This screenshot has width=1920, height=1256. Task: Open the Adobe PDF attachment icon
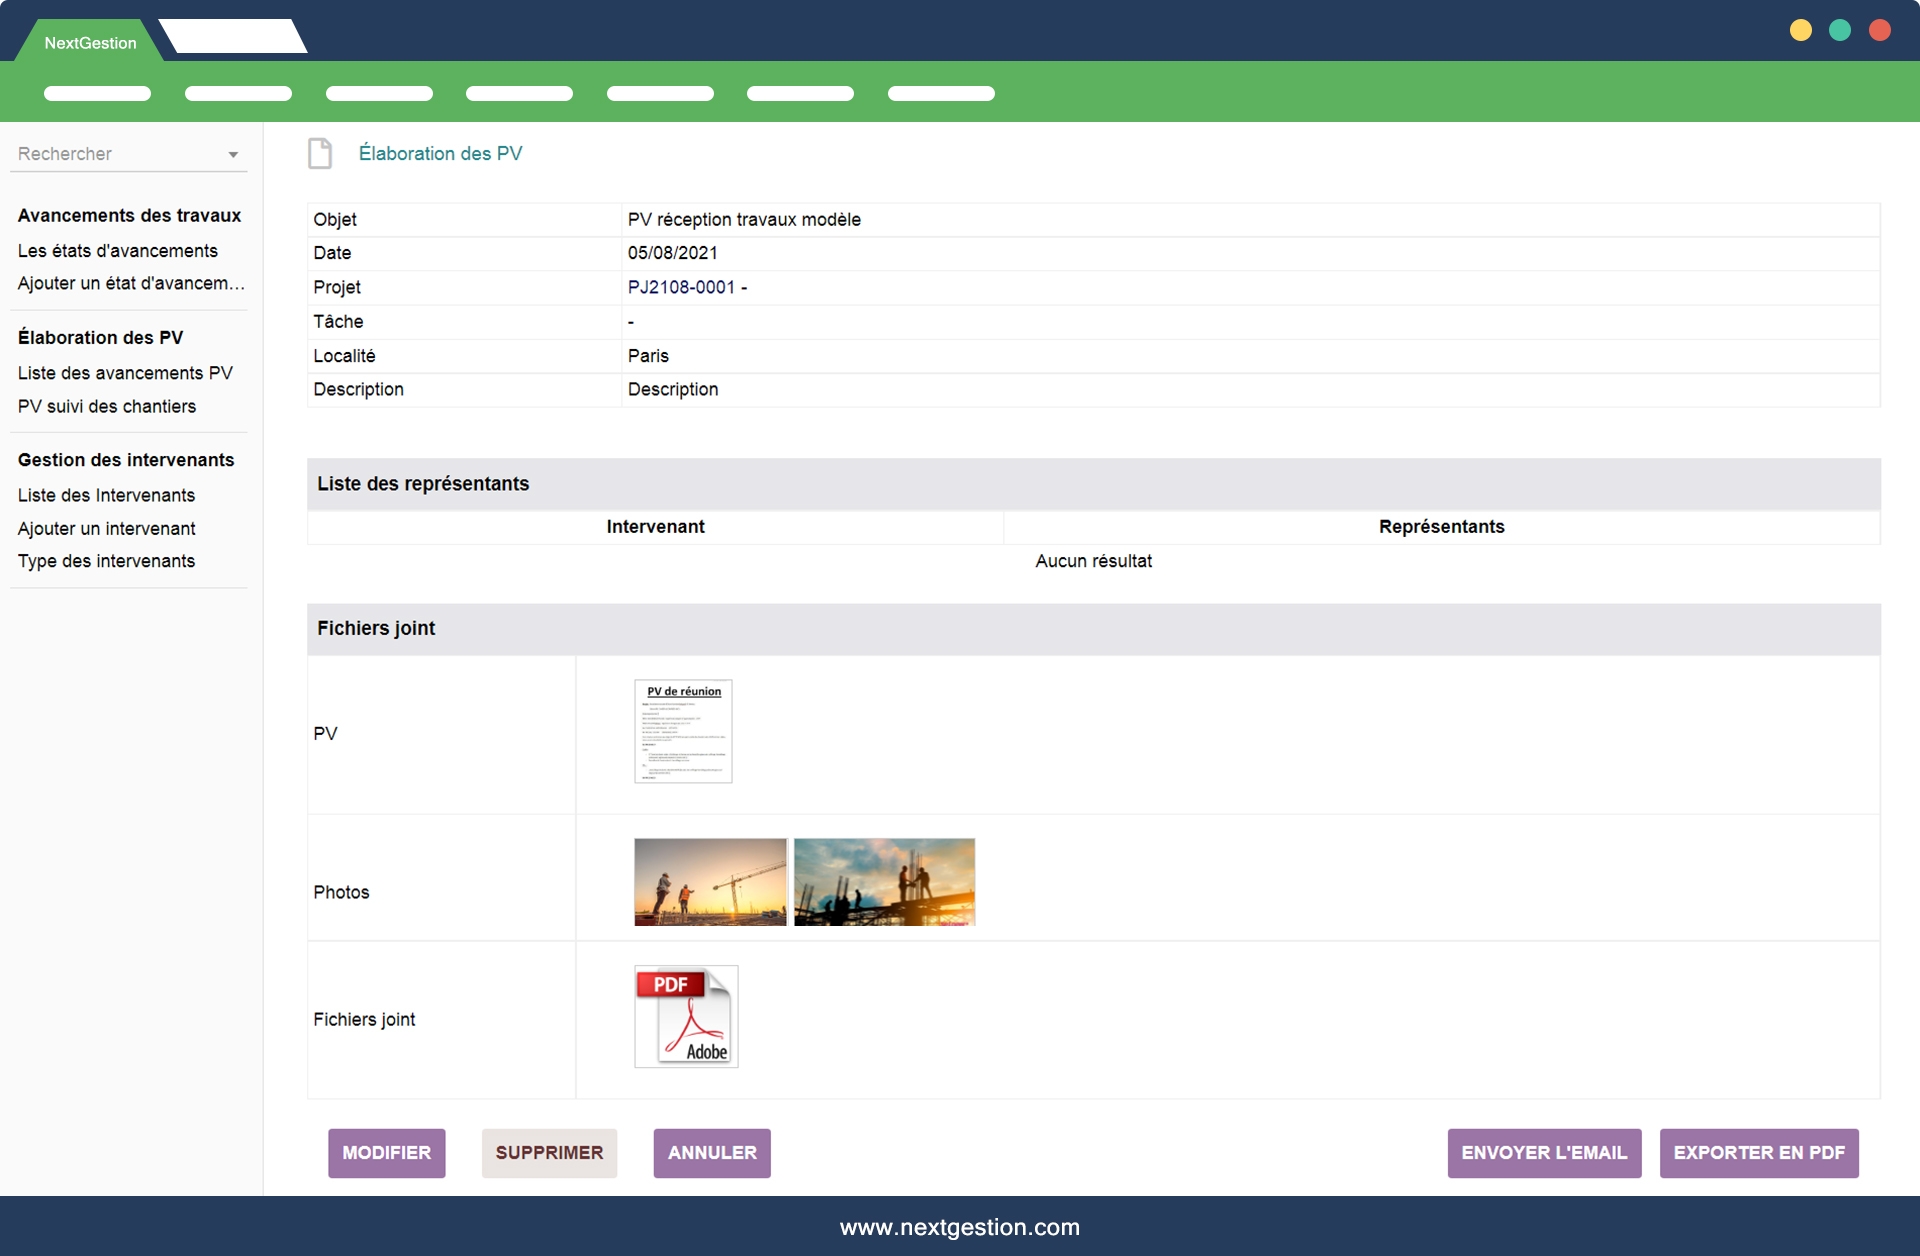click(x=686, y=1016)
